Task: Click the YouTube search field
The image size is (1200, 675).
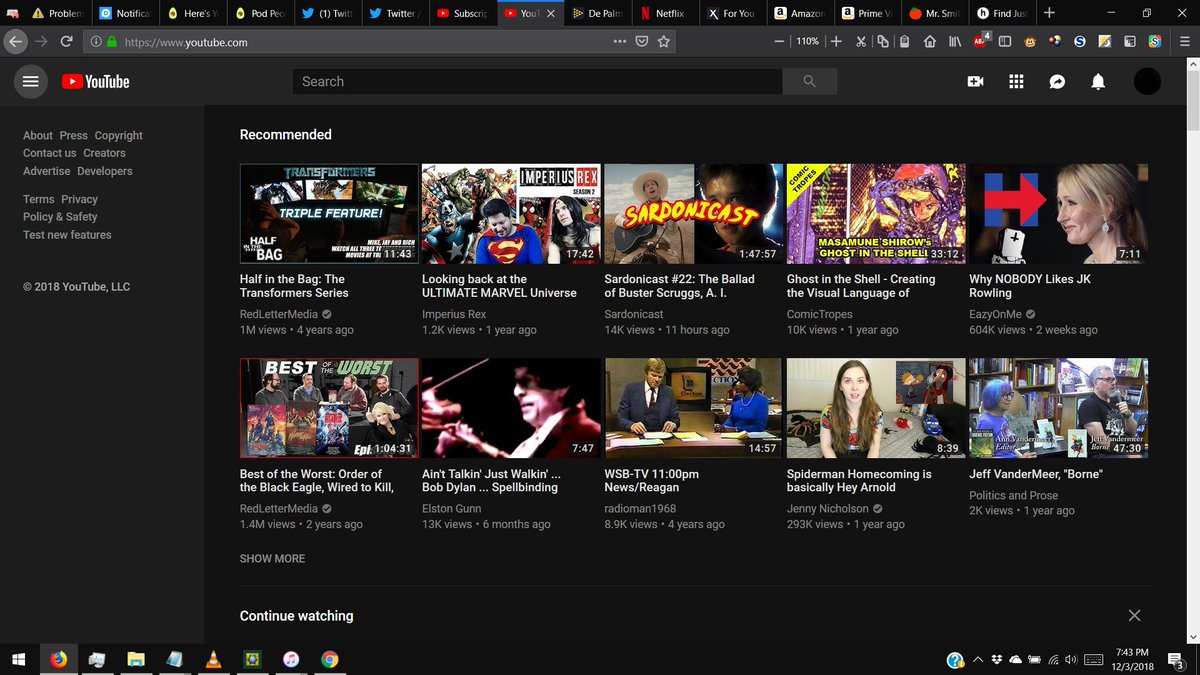Action: click(x=537, y=82)
